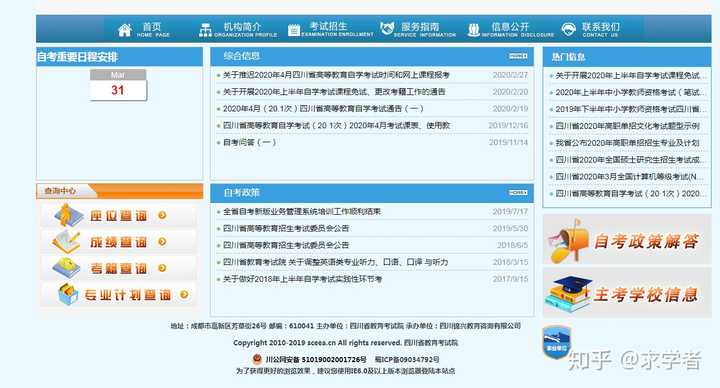Viewport: 720px width, 388px height.
Task: Open the 联系我们 navigation menu item
Action: (x=601, y=29)
